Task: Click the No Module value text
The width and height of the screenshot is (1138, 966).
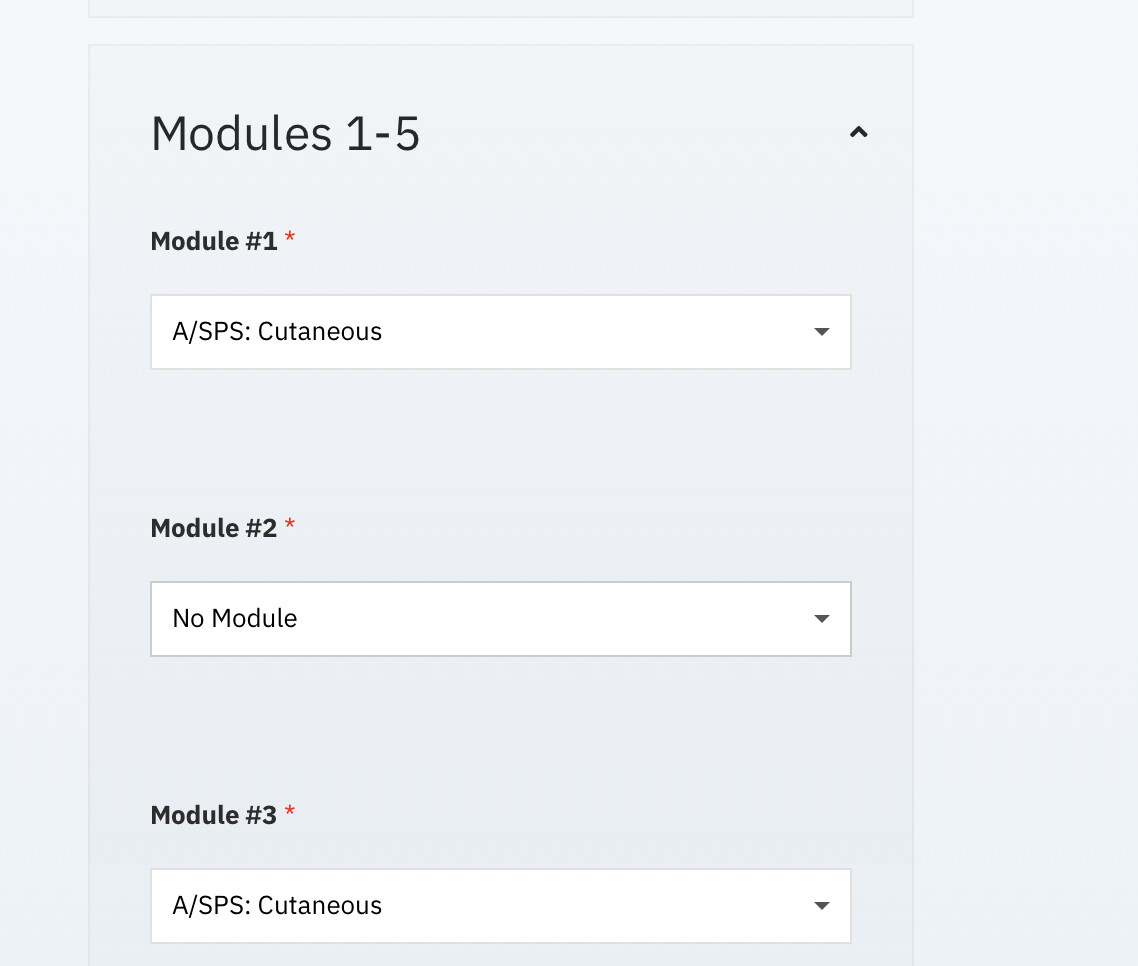Action: (234, 618)
